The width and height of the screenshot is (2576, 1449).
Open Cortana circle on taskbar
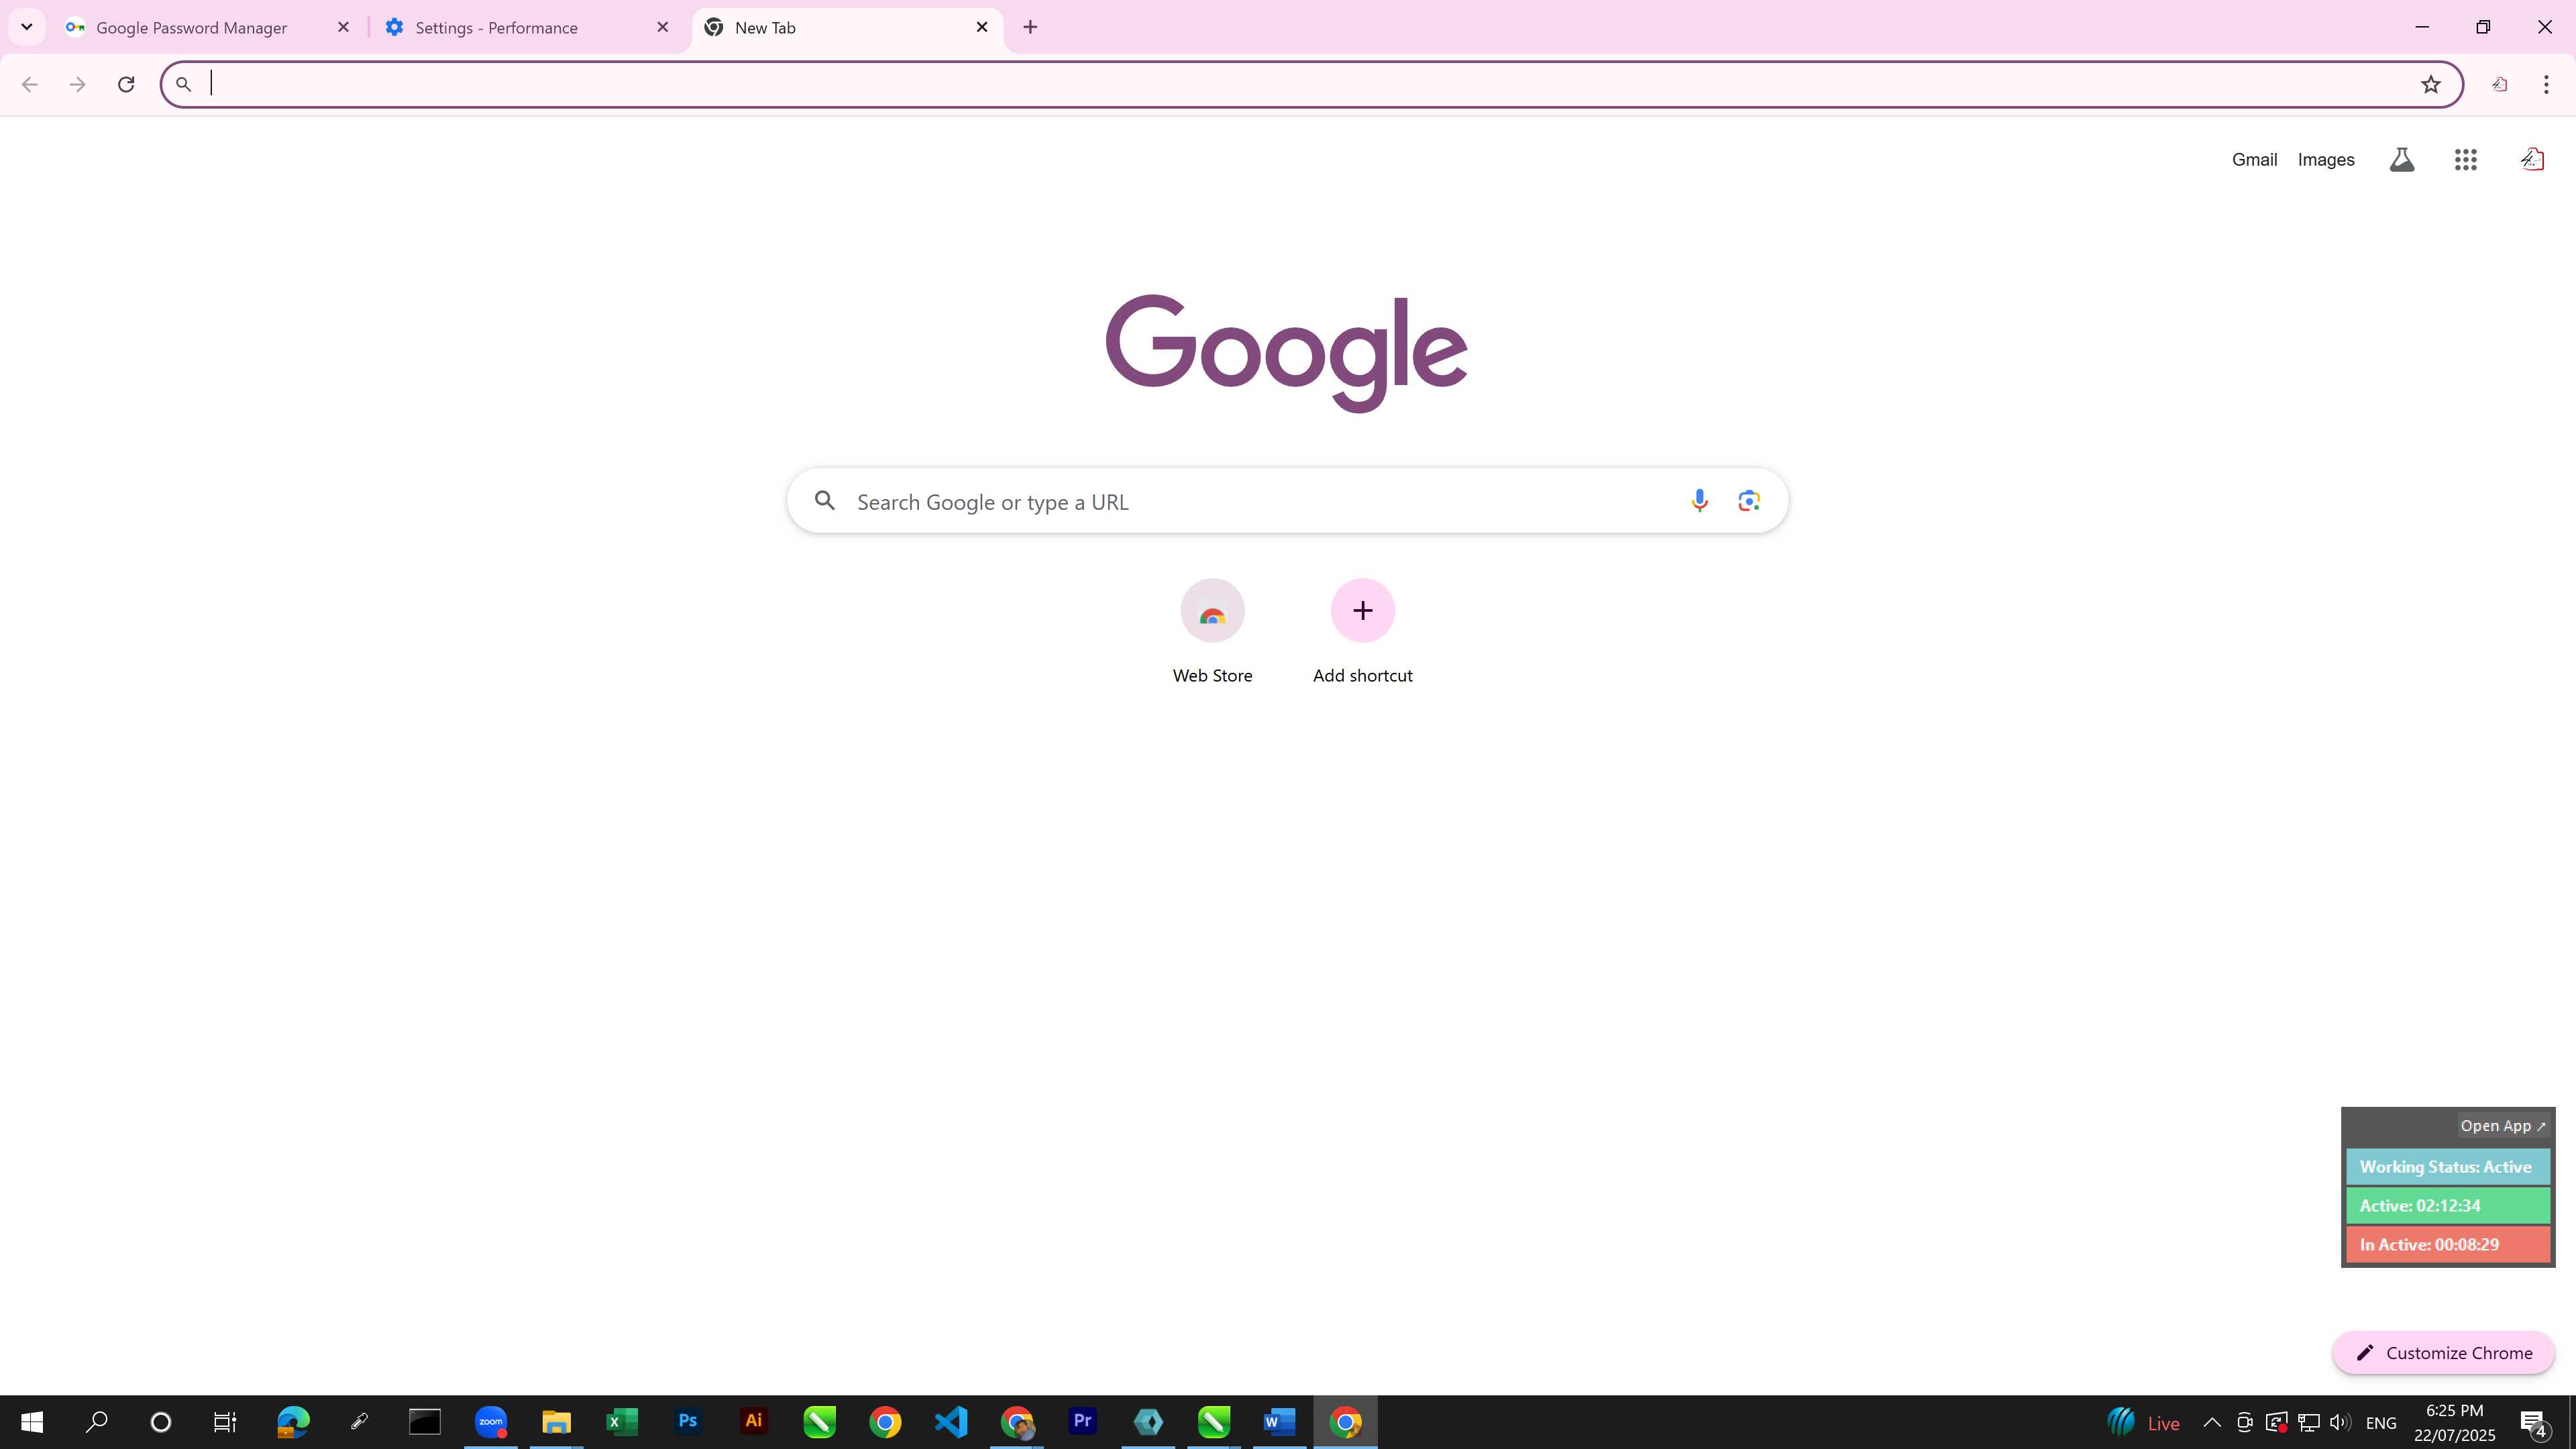[160, 1422]
